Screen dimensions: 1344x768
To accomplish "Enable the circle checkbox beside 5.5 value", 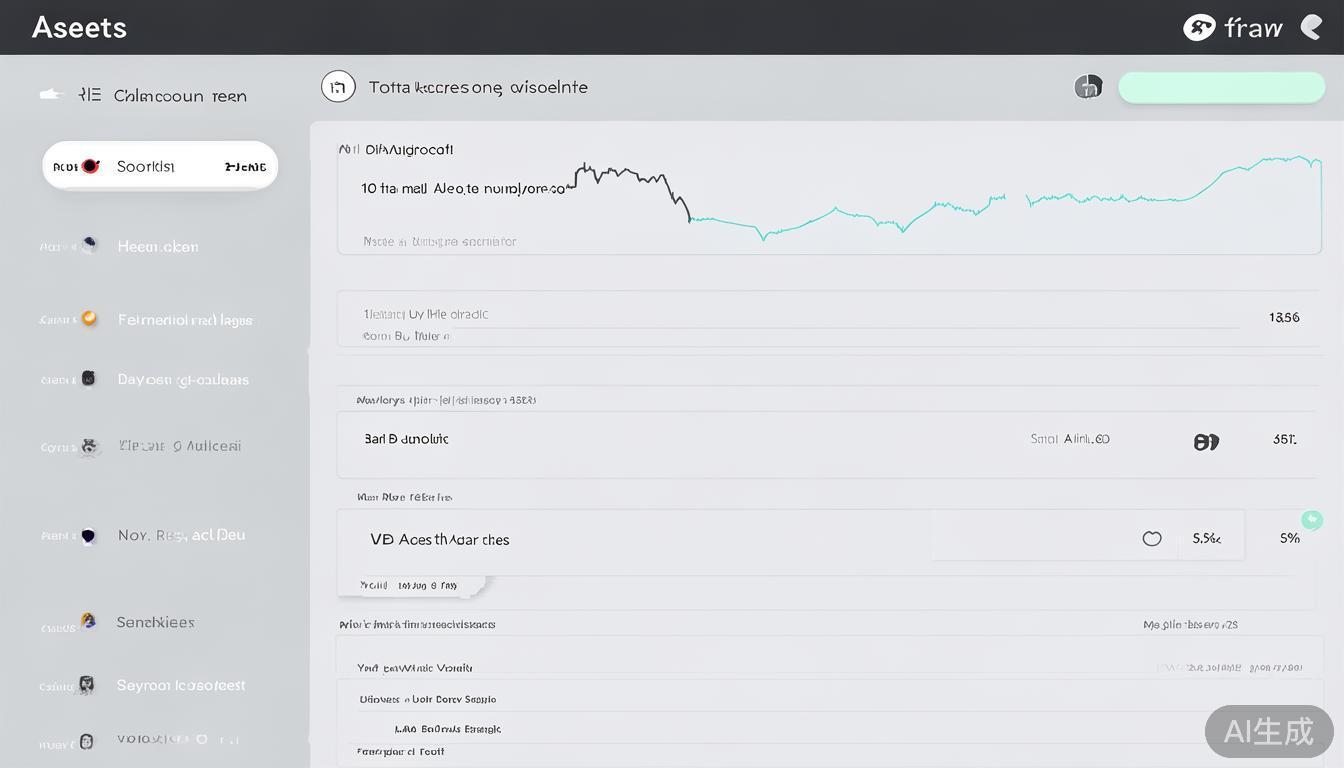I will pos(1152,538).
